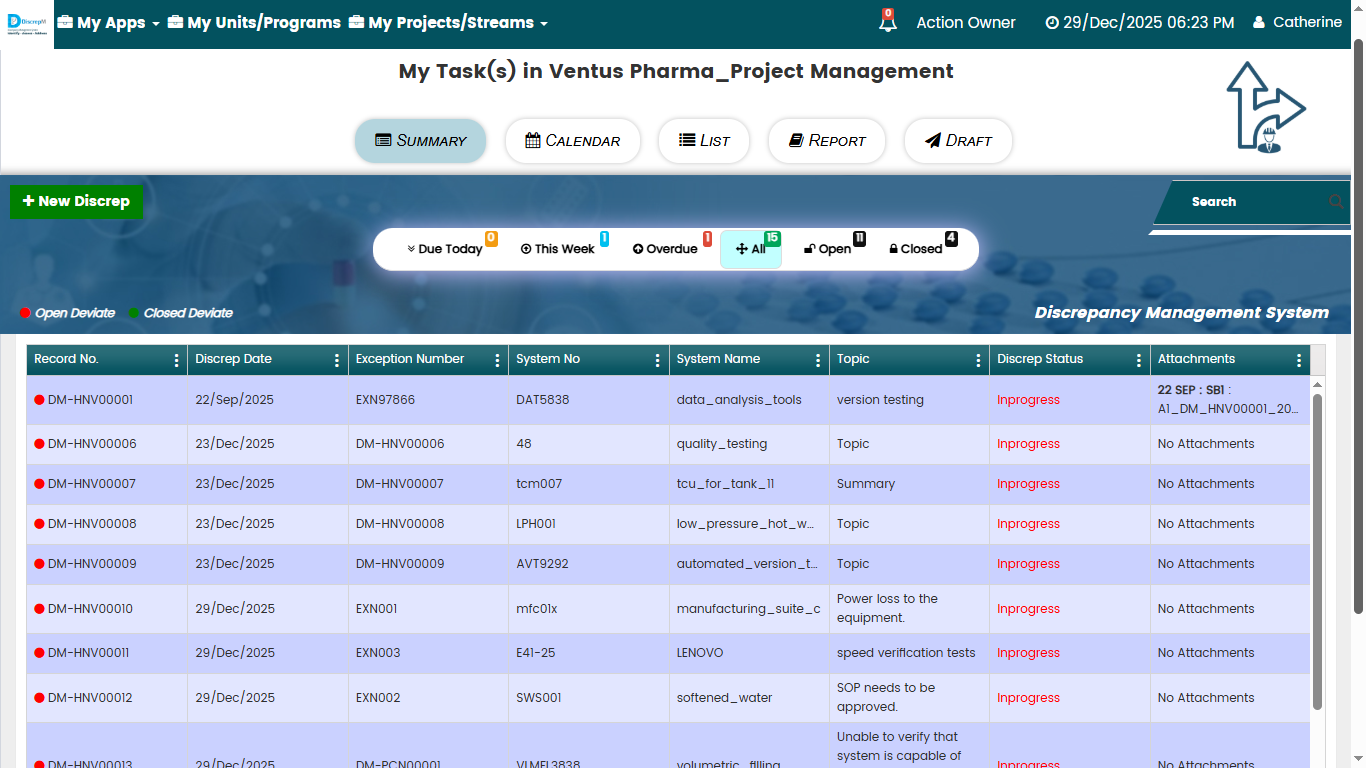Click the New Discrep button
This screenshot has width=1366, height=768.
77,202
